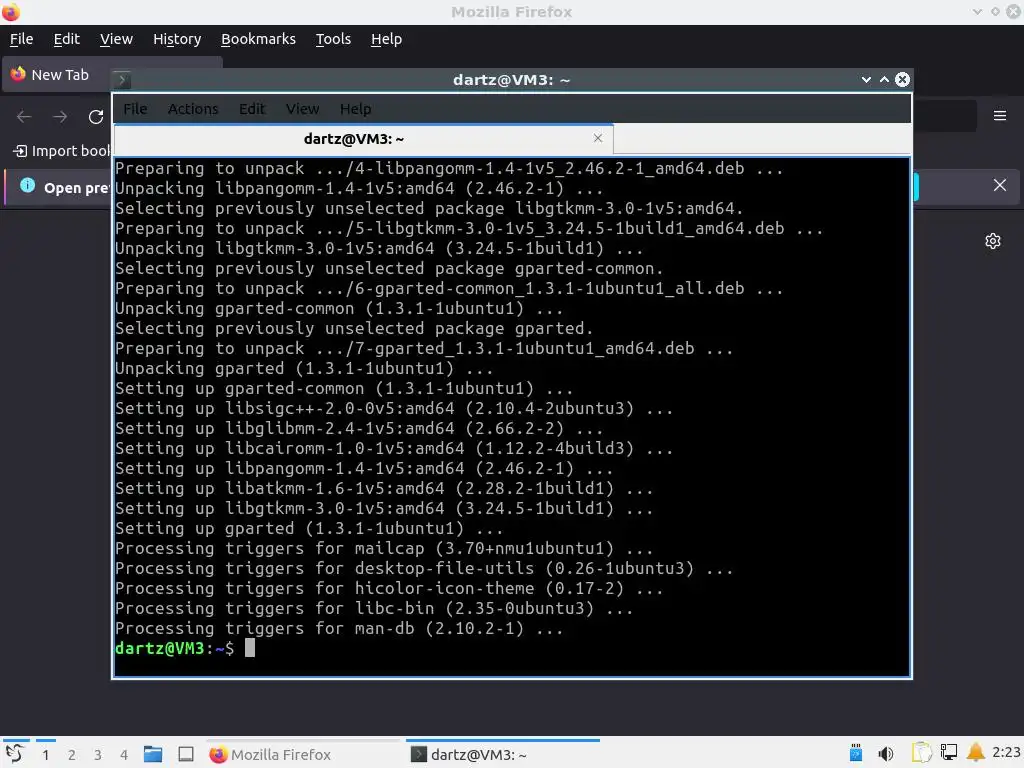Switch to workspace 4
This screenshot has height=768, width=1024.
pos(124,755)
